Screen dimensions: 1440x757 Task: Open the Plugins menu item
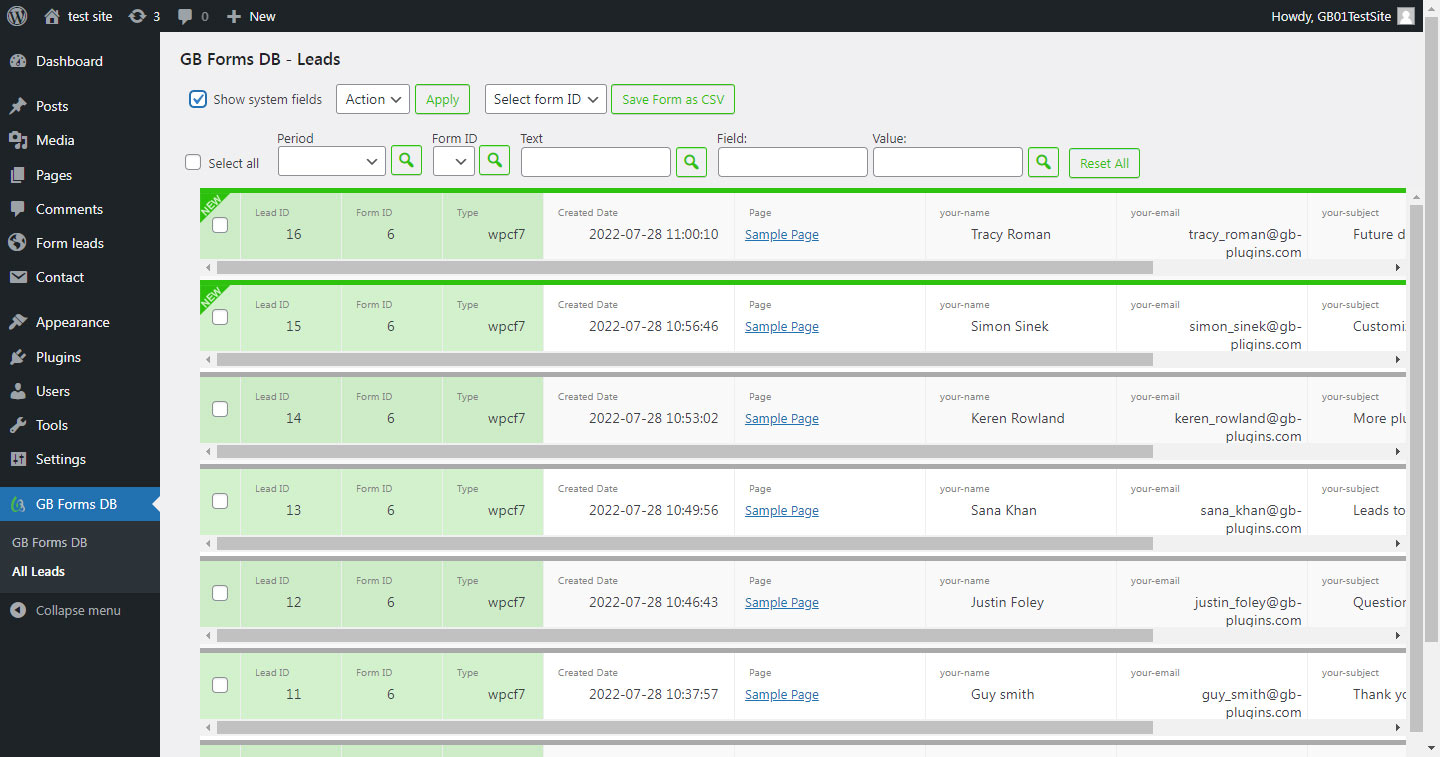[x=80, y=357]
